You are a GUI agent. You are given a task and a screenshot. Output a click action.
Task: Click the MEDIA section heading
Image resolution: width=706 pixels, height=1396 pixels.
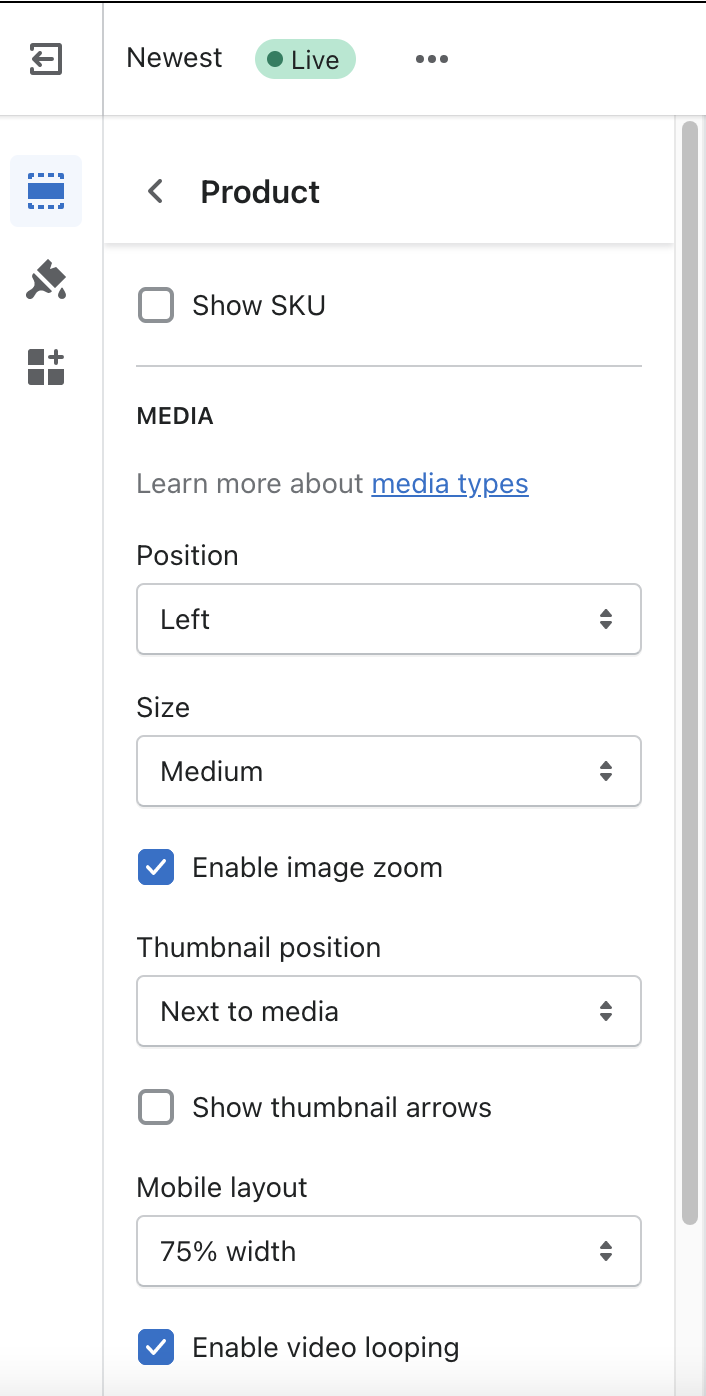pyautogui.click(x=175, y=415)
